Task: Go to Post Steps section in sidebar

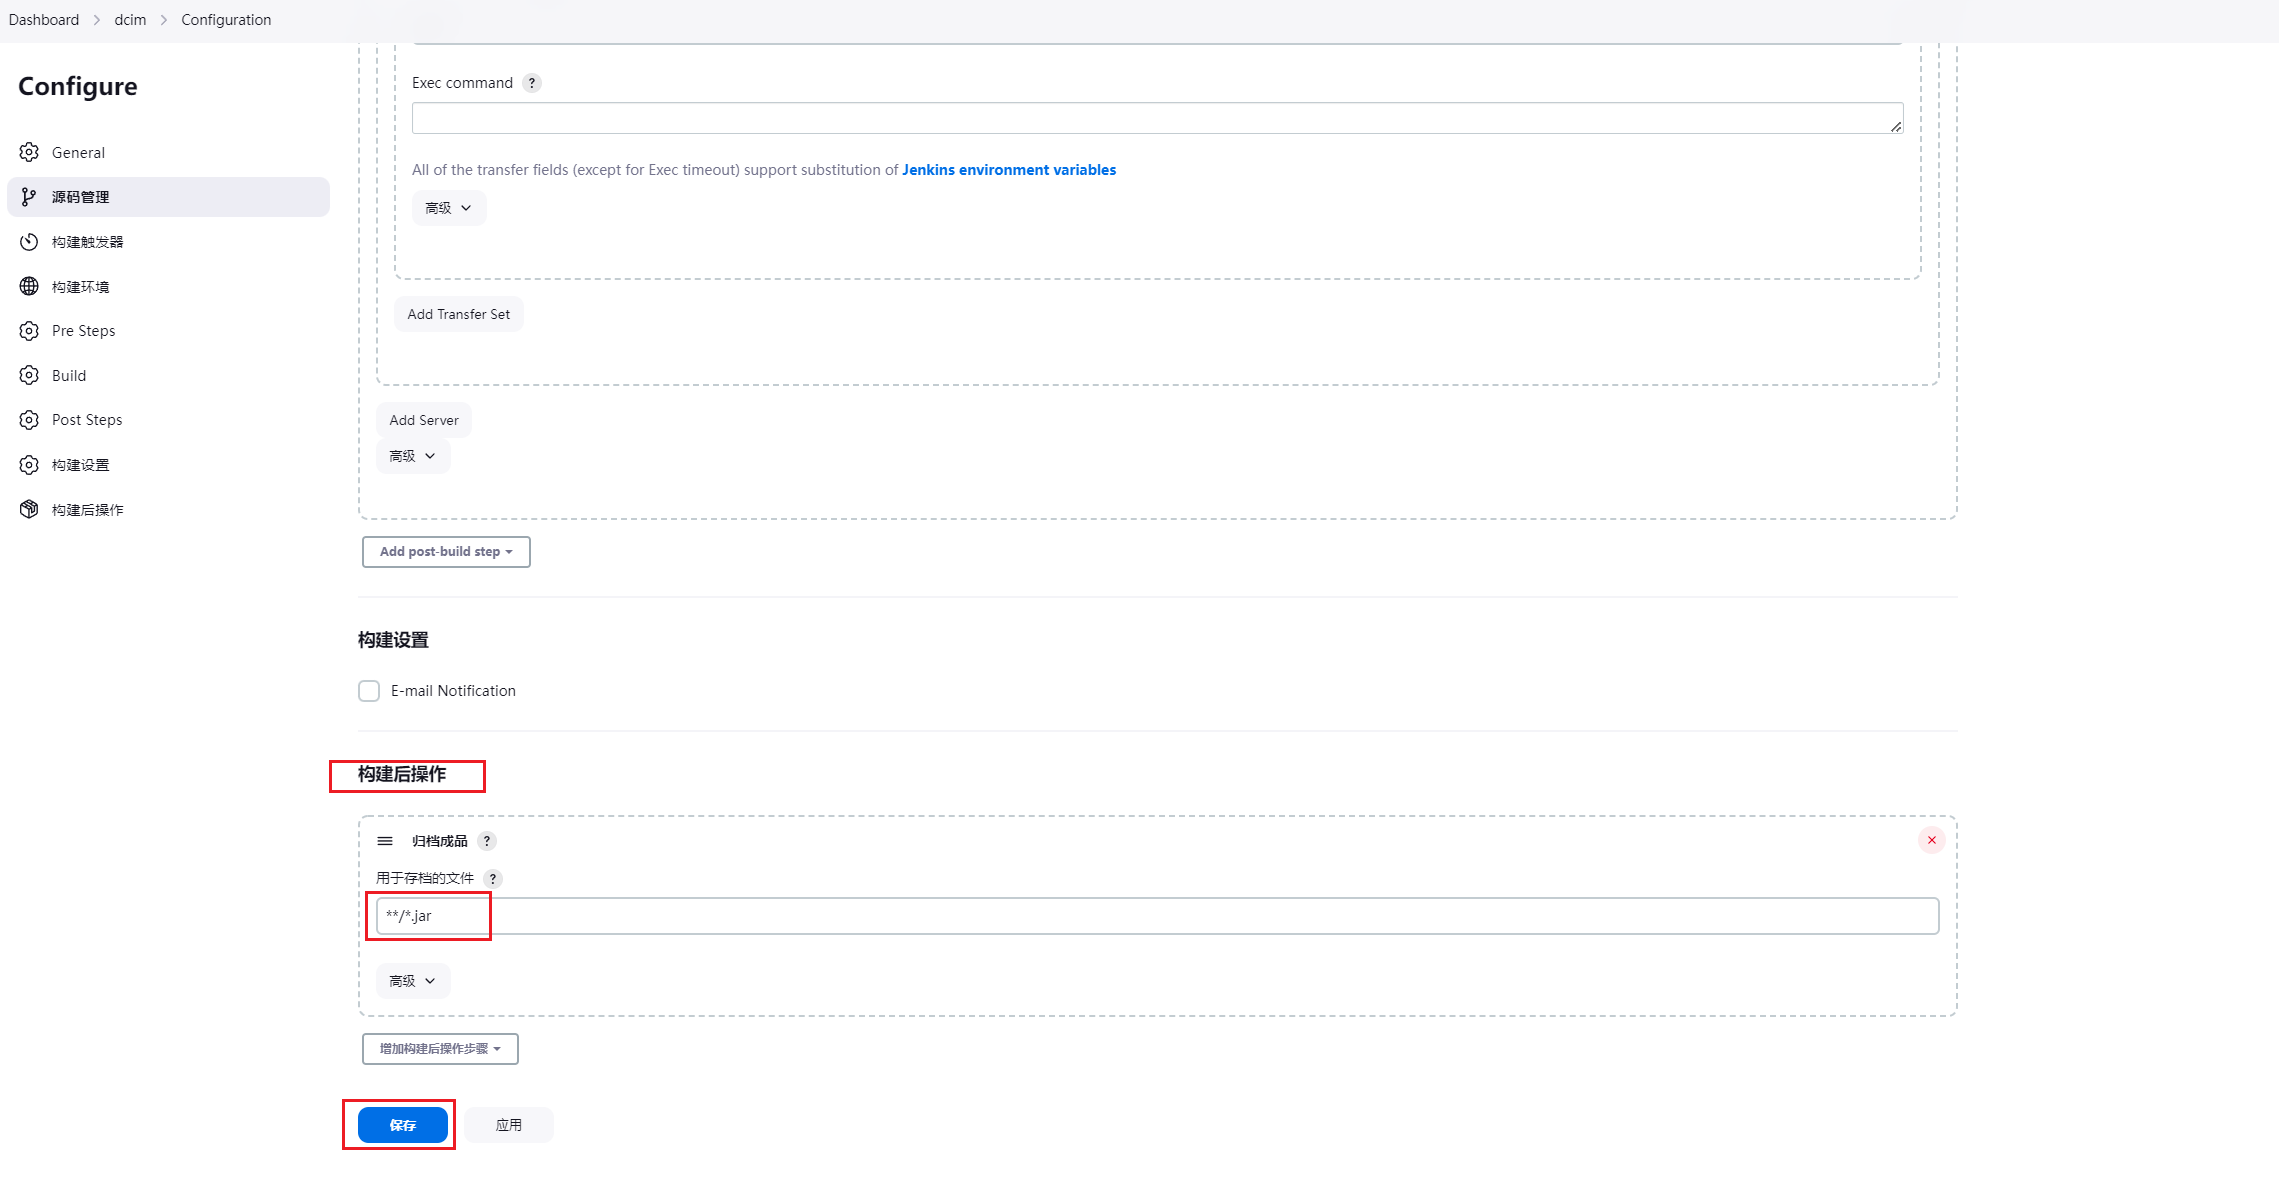Action: click(x=87, y=420)
